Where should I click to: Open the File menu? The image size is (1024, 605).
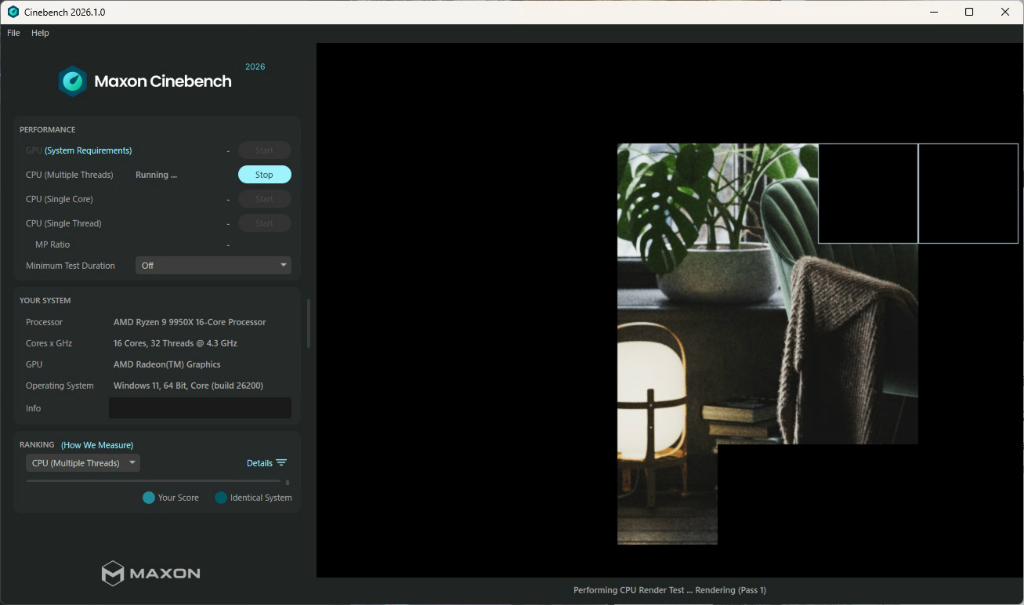coord(14,33)
